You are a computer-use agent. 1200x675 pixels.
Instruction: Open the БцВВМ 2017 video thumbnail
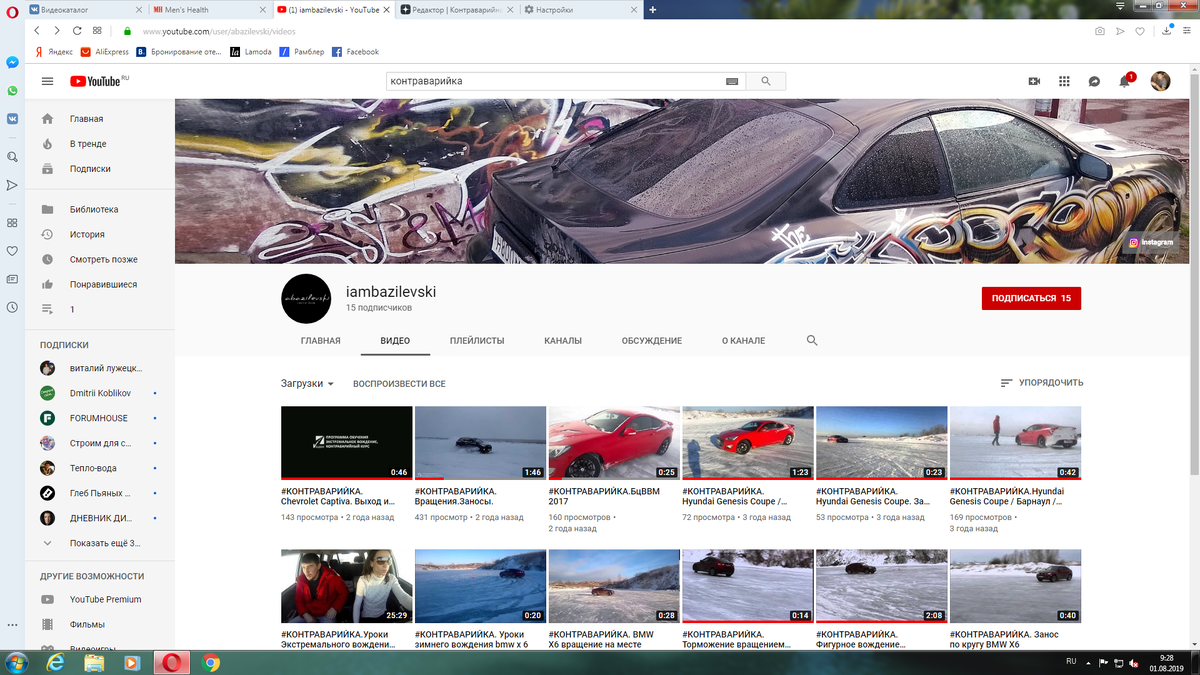(x=614, y=443)
